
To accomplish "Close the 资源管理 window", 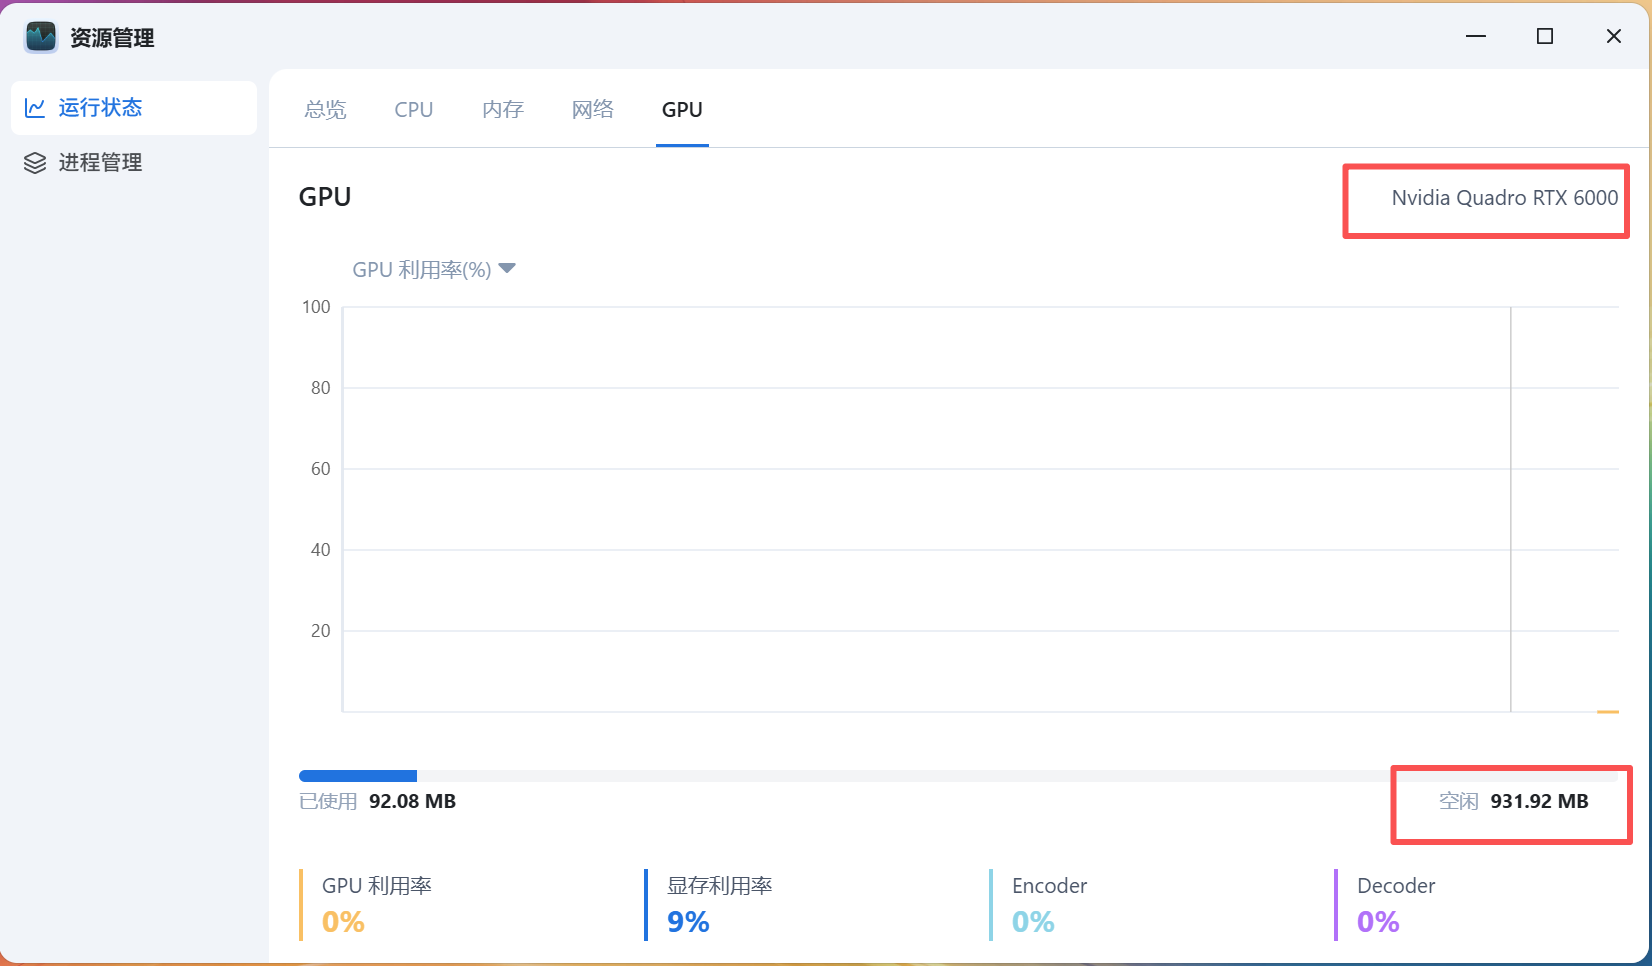I will (x=1614, y=37).
